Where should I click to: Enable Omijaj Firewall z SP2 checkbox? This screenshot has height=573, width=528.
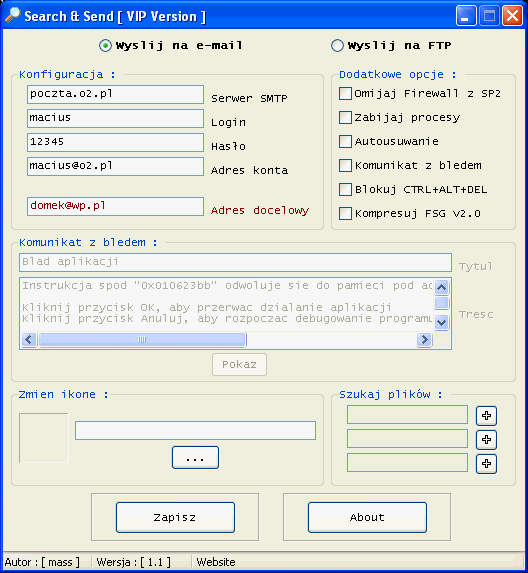[345, 94]
